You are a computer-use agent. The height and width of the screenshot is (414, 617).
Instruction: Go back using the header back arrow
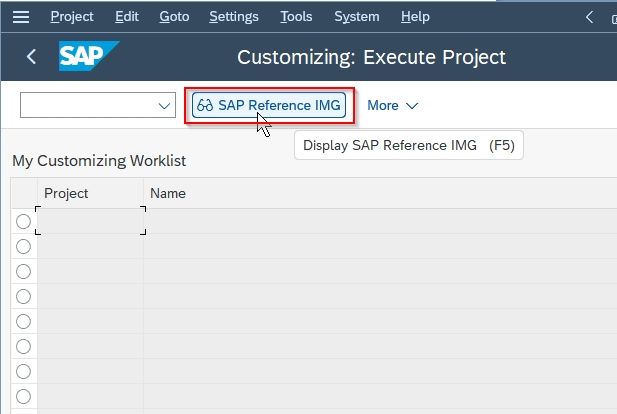click(31, 57)
